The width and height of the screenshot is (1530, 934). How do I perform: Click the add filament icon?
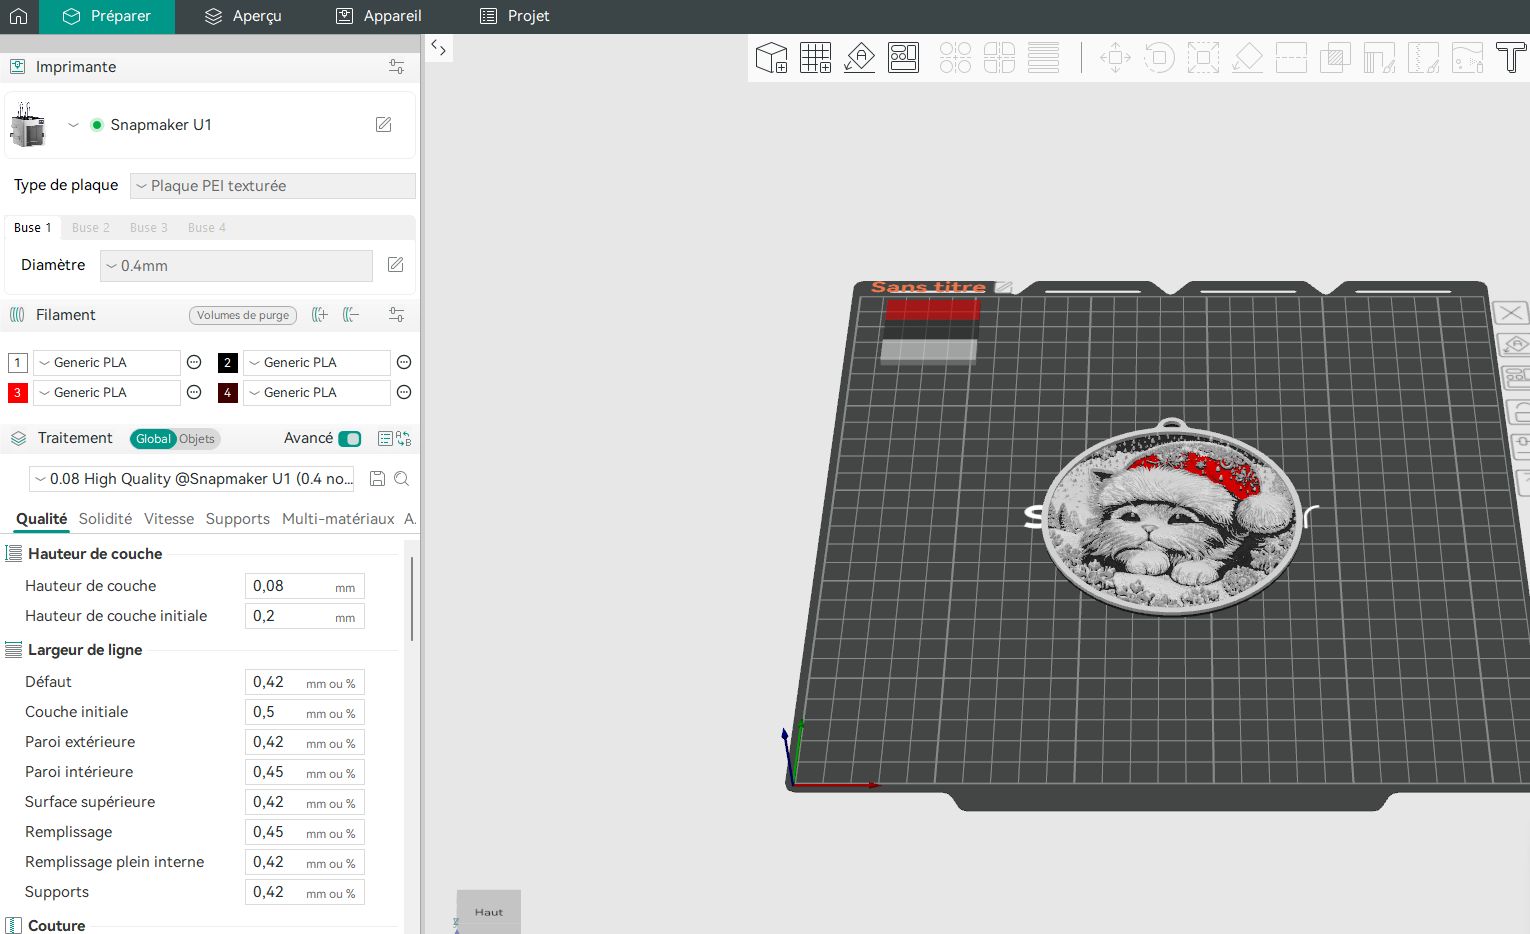pyautogui.click(x=320, y=315)
